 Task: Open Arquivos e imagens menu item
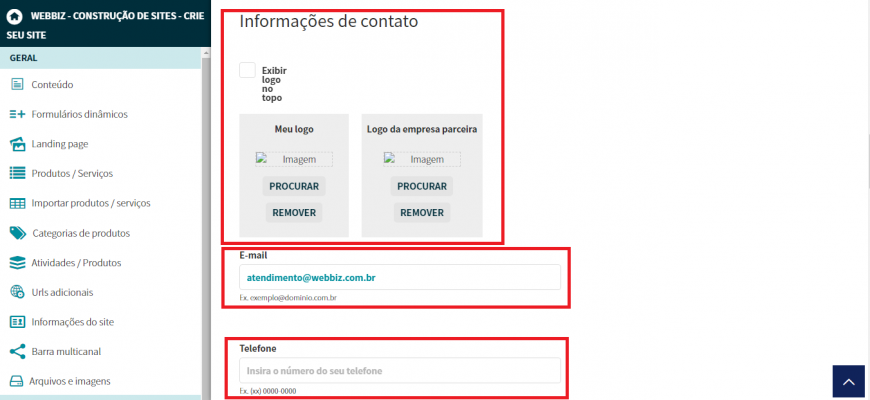(70, 381)
